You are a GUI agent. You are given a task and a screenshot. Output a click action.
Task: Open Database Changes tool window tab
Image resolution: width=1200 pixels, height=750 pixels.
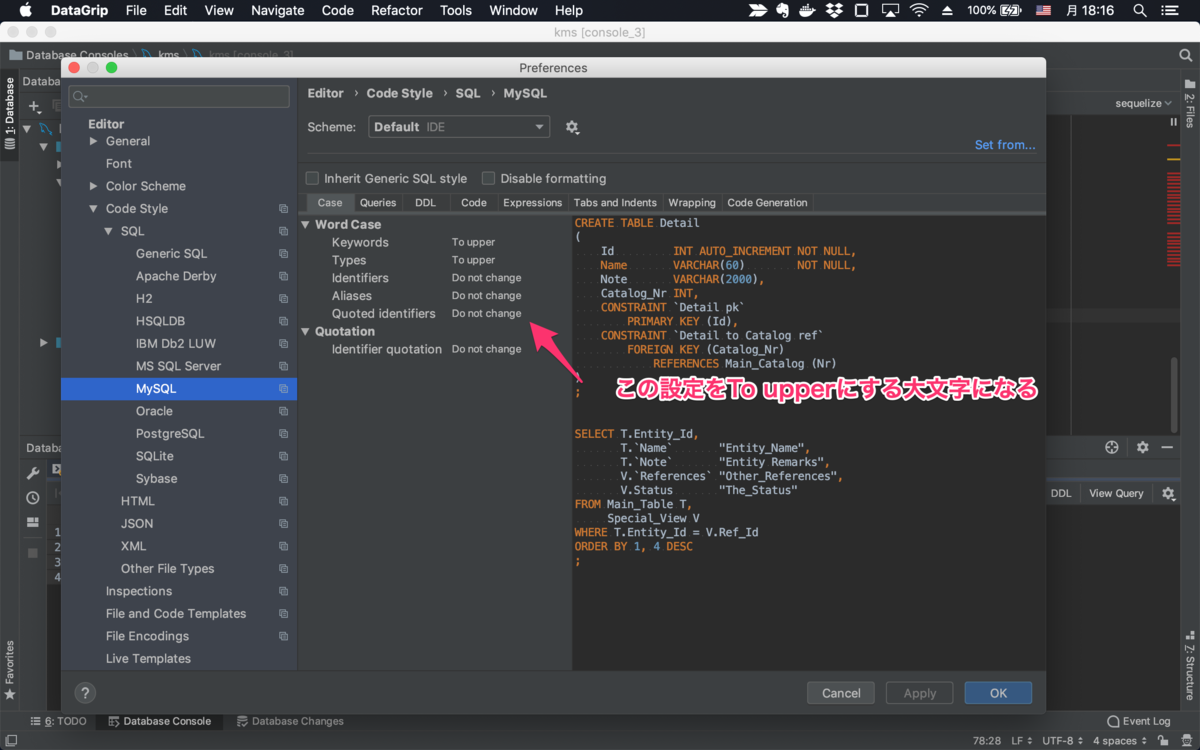(290, 721)
